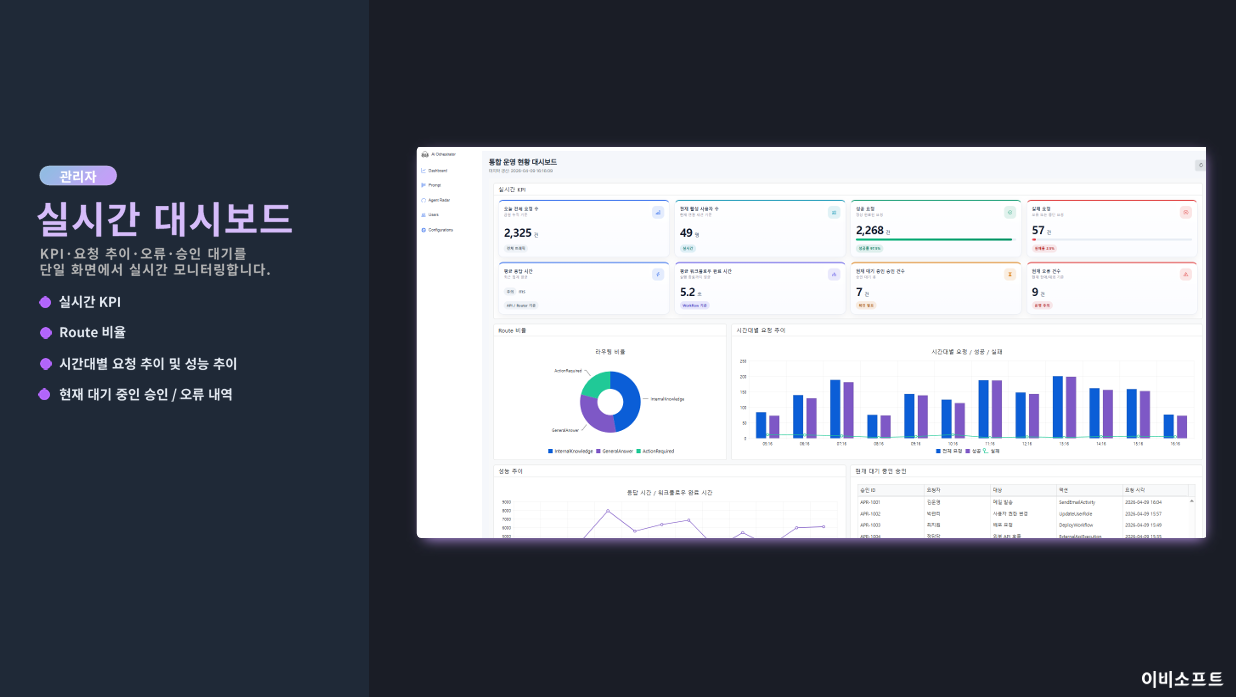Click red icon on the 57 failed-requests card
Screen dimensions: 1236x697
(1186, 212)
